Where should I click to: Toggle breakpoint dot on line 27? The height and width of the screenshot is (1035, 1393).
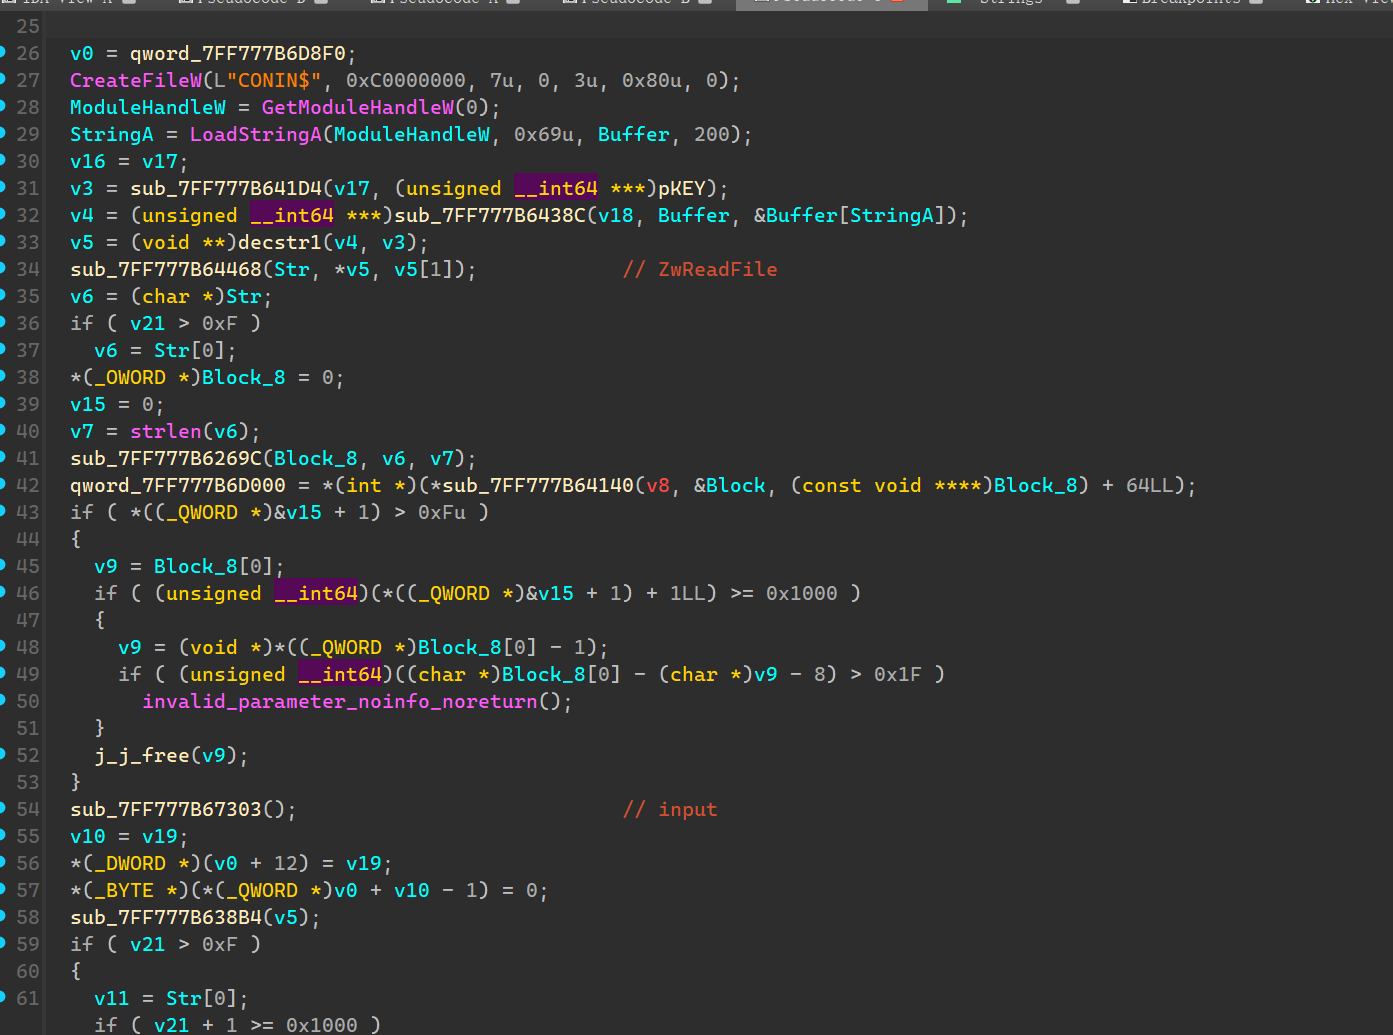click(x=3, y=79)
